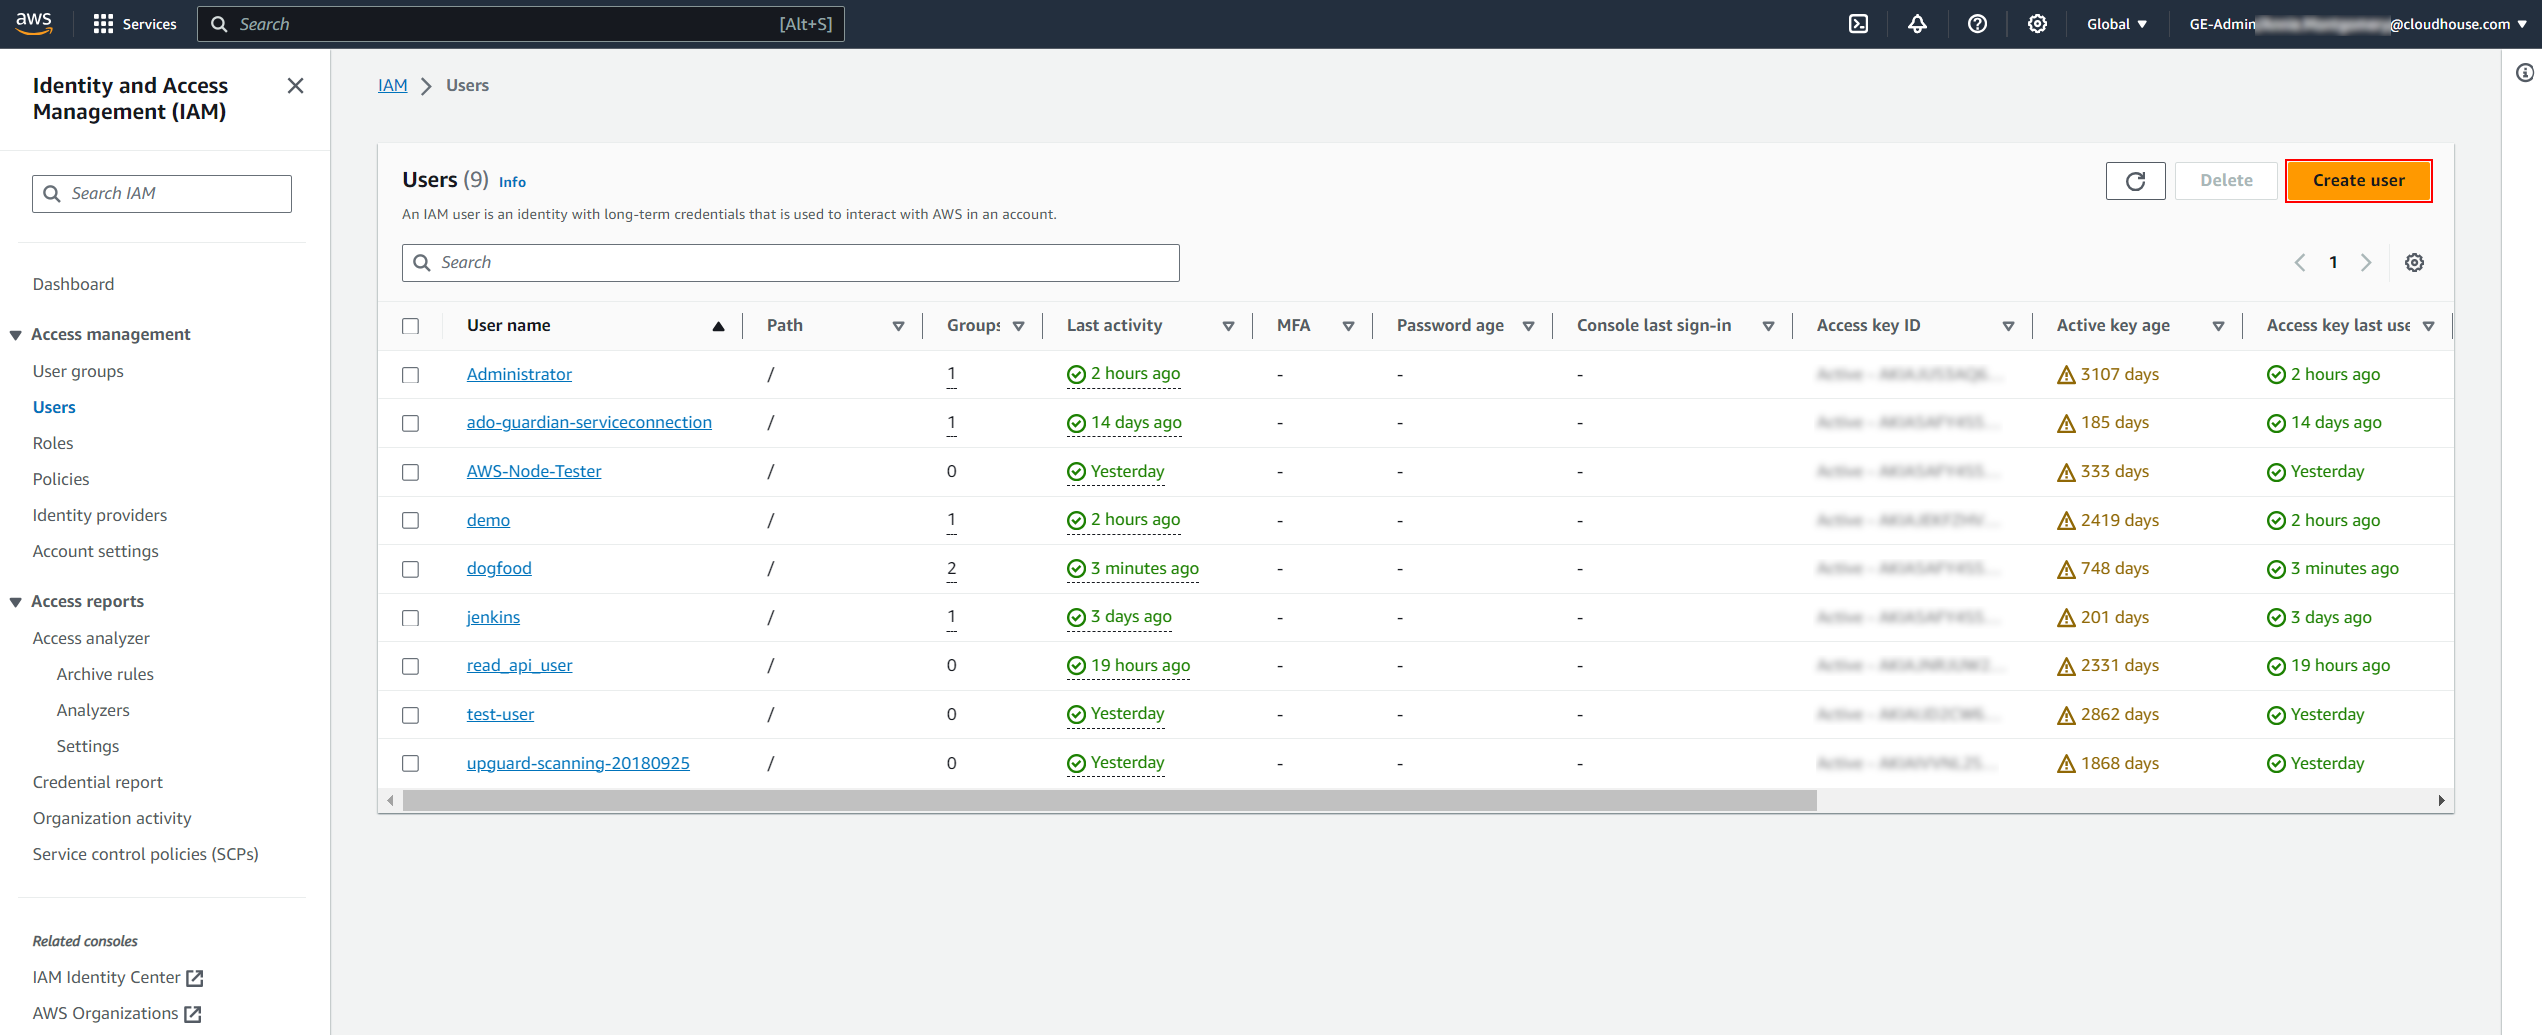This screenshot has height=1035, width=2542.
Task: Check the dogfood user row
Action: click(x=410, y=569)
